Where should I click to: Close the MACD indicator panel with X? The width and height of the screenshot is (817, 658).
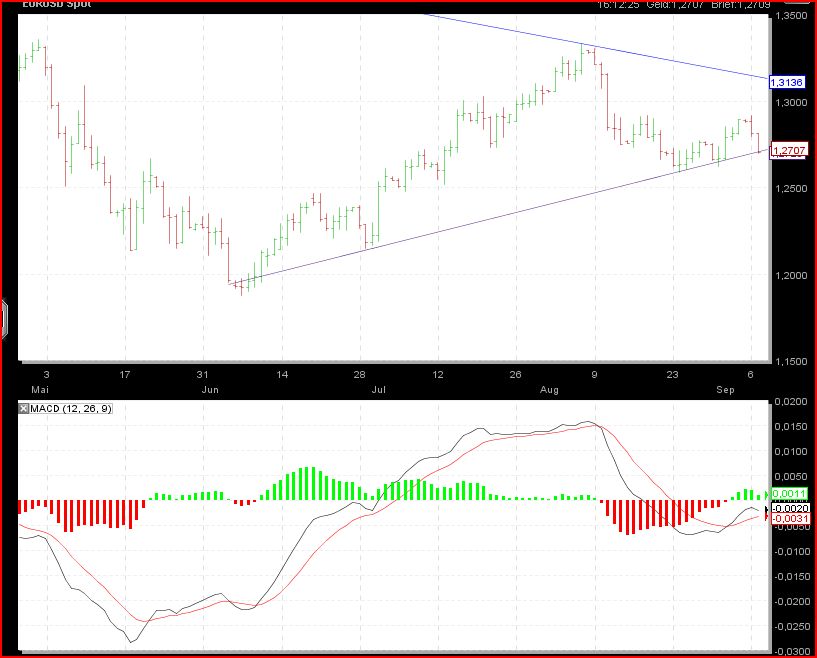click(25, 409)
